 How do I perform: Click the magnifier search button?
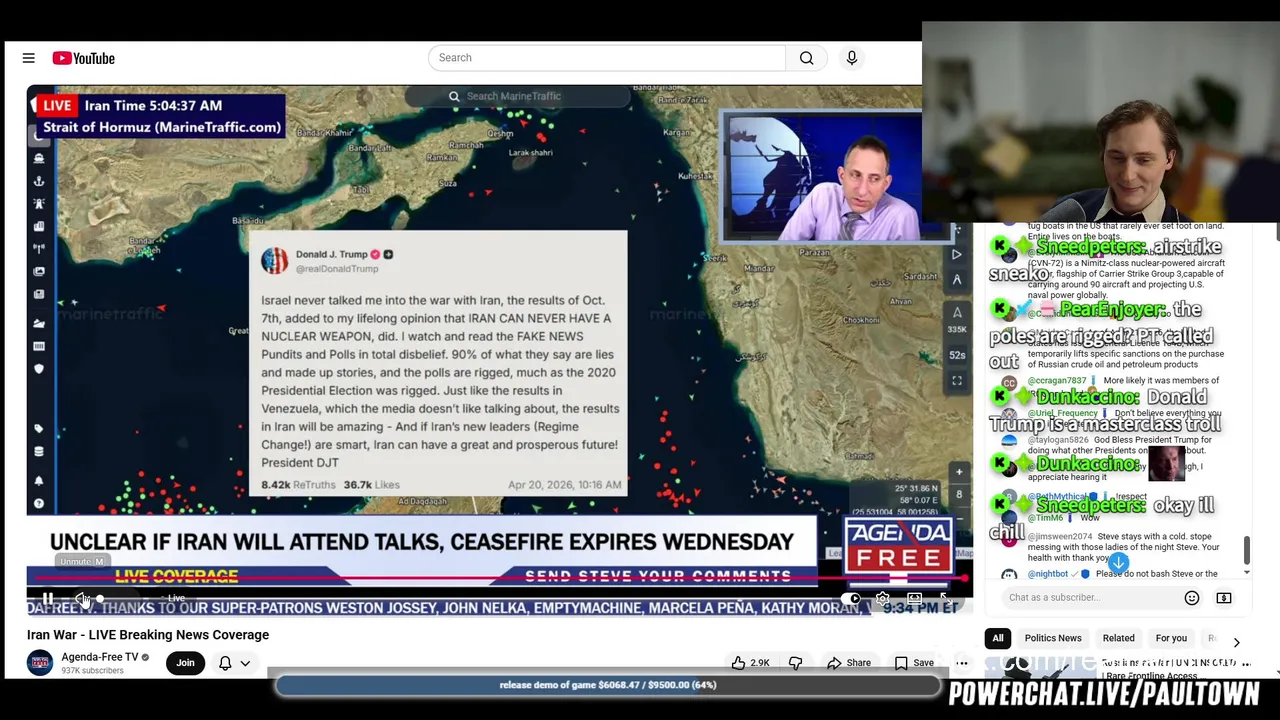click(x=806, y=58)
